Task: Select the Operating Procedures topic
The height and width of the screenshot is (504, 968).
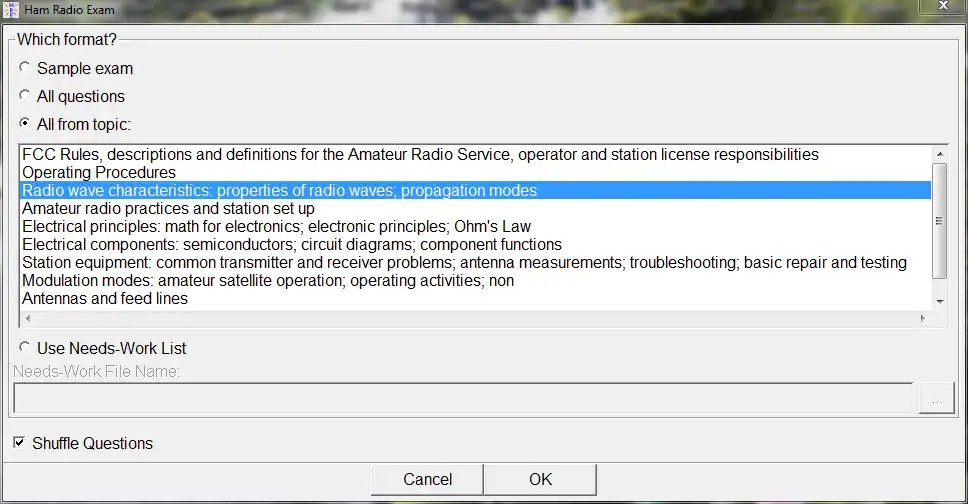Action: [x=476, y=172]
